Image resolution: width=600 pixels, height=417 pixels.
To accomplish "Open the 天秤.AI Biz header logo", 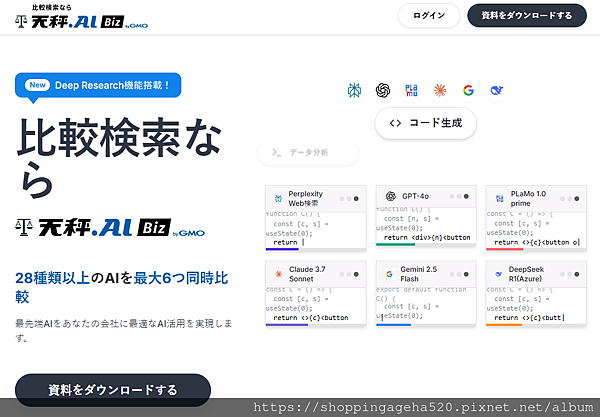I will point(81,17).
